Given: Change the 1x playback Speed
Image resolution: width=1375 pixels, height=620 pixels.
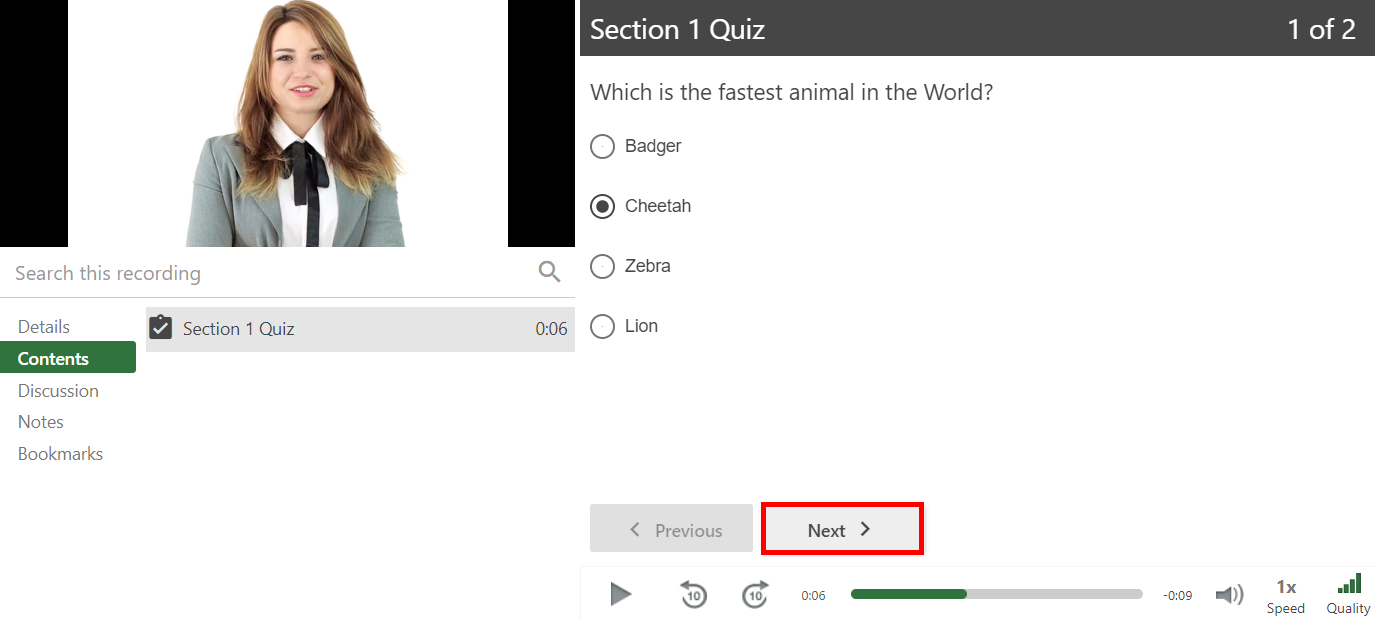Looking at the screenshot, I should [1286, 595].
